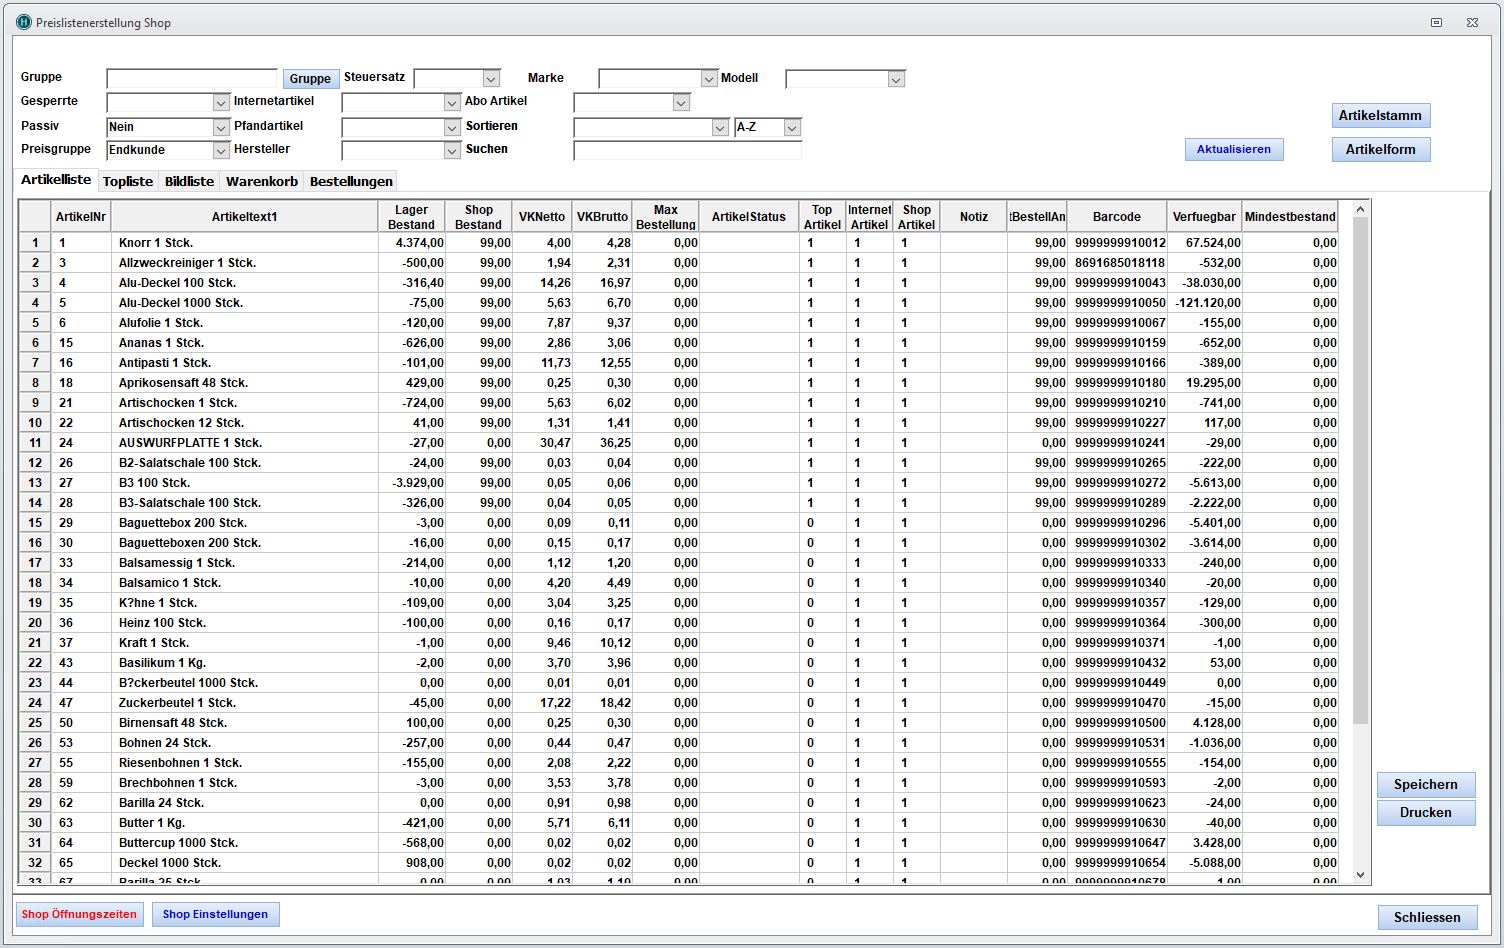The width and height of the screenshot is (1504, 948).
Task: Click Drucken to print the list
Action: tap(1425, 813)
